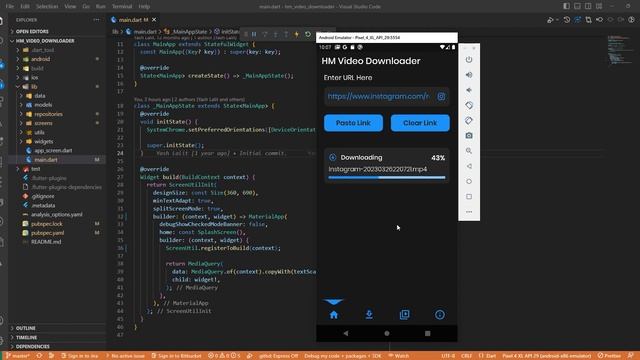Viewport: 640px width, 360px height.
Task: Trigger hot reload lightning icon
Action: click(x=297, y=34)
